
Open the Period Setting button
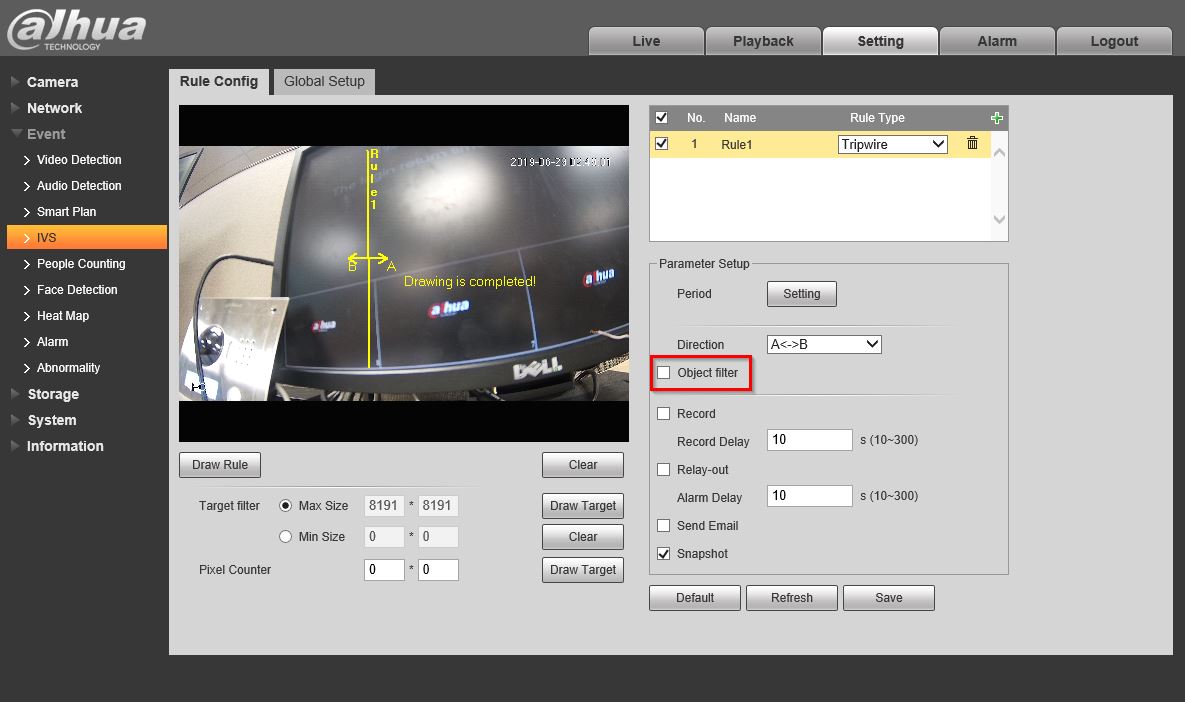click(x=801, y=294)
